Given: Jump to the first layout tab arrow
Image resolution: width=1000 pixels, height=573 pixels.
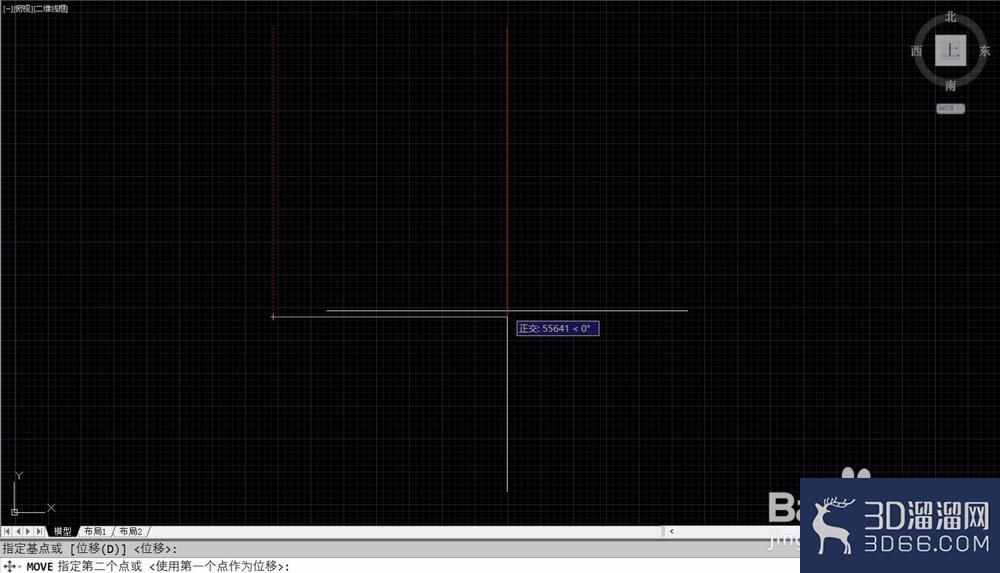Looking at the screenshot, I should 6,531.
